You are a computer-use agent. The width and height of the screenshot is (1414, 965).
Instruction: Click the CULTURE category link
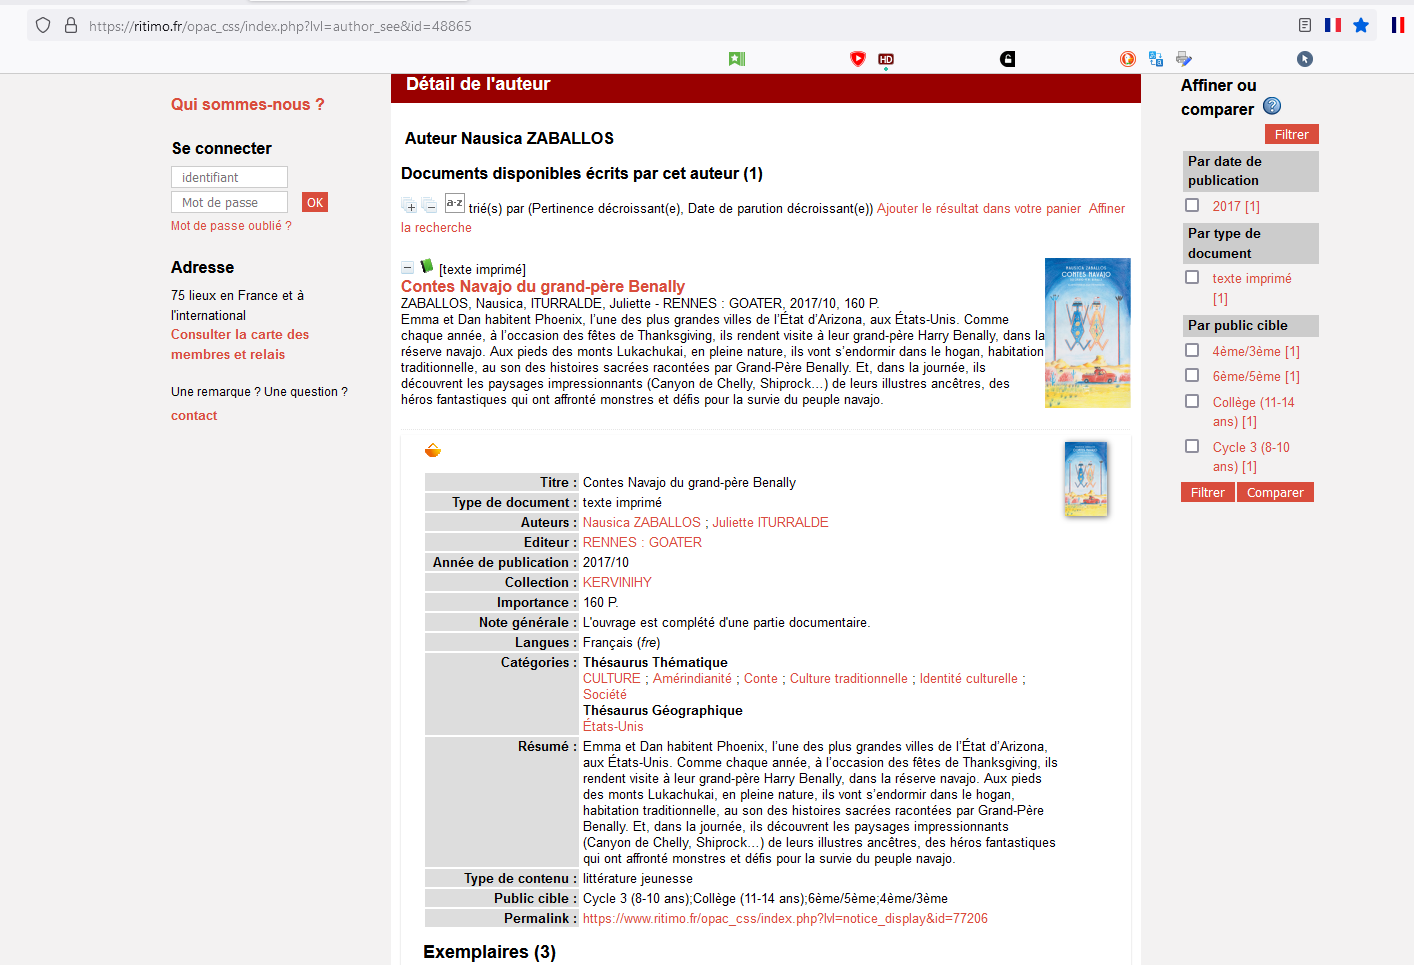pyautogui.click(x=612, y=678)
